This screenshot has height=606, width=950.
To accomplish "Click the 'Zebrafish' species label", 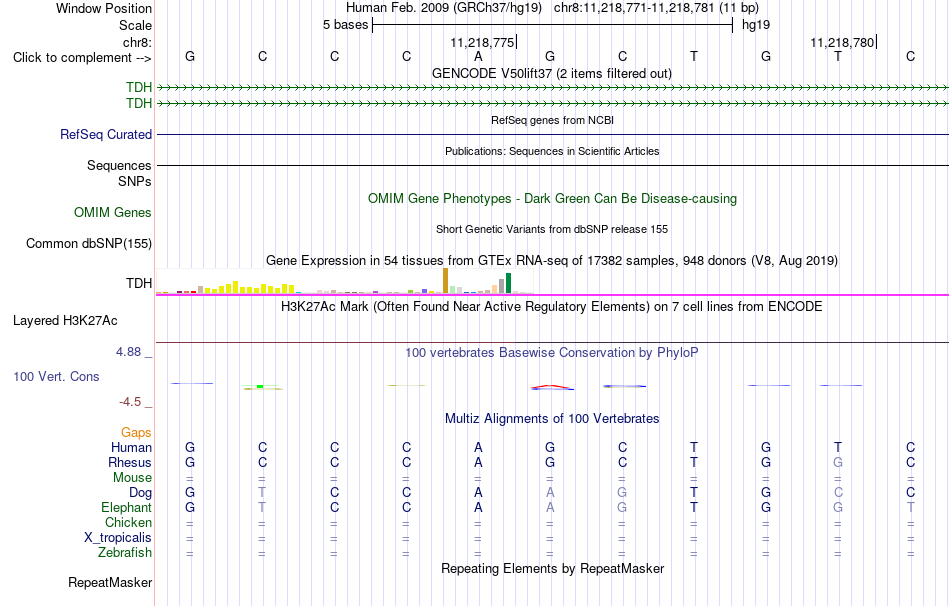I will 125,553.
